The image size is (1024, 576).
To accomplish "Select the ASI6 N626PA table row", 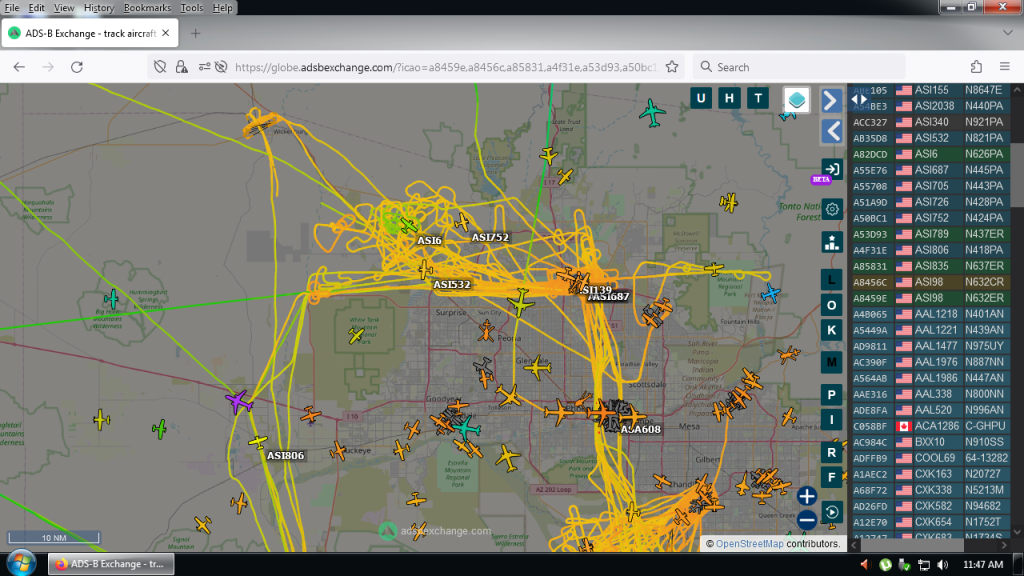I will pos(930,154).
